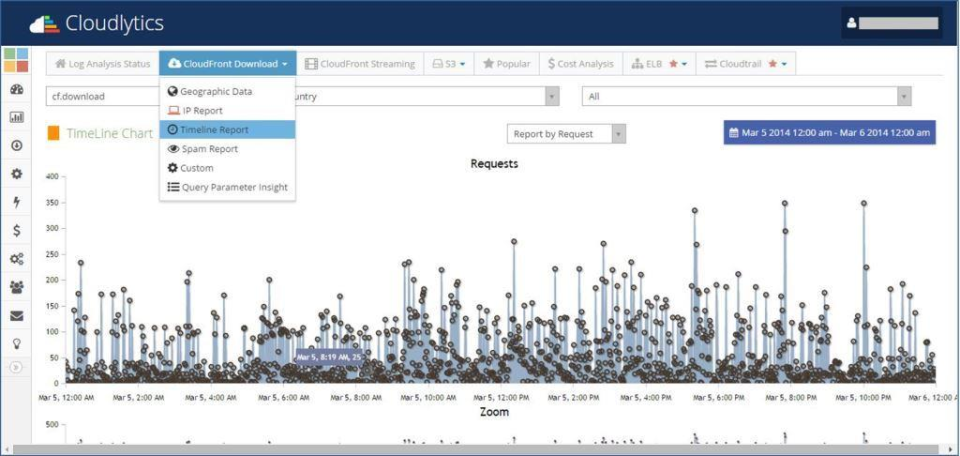Select Query Parameter Insight from the menu

[228, 187]
